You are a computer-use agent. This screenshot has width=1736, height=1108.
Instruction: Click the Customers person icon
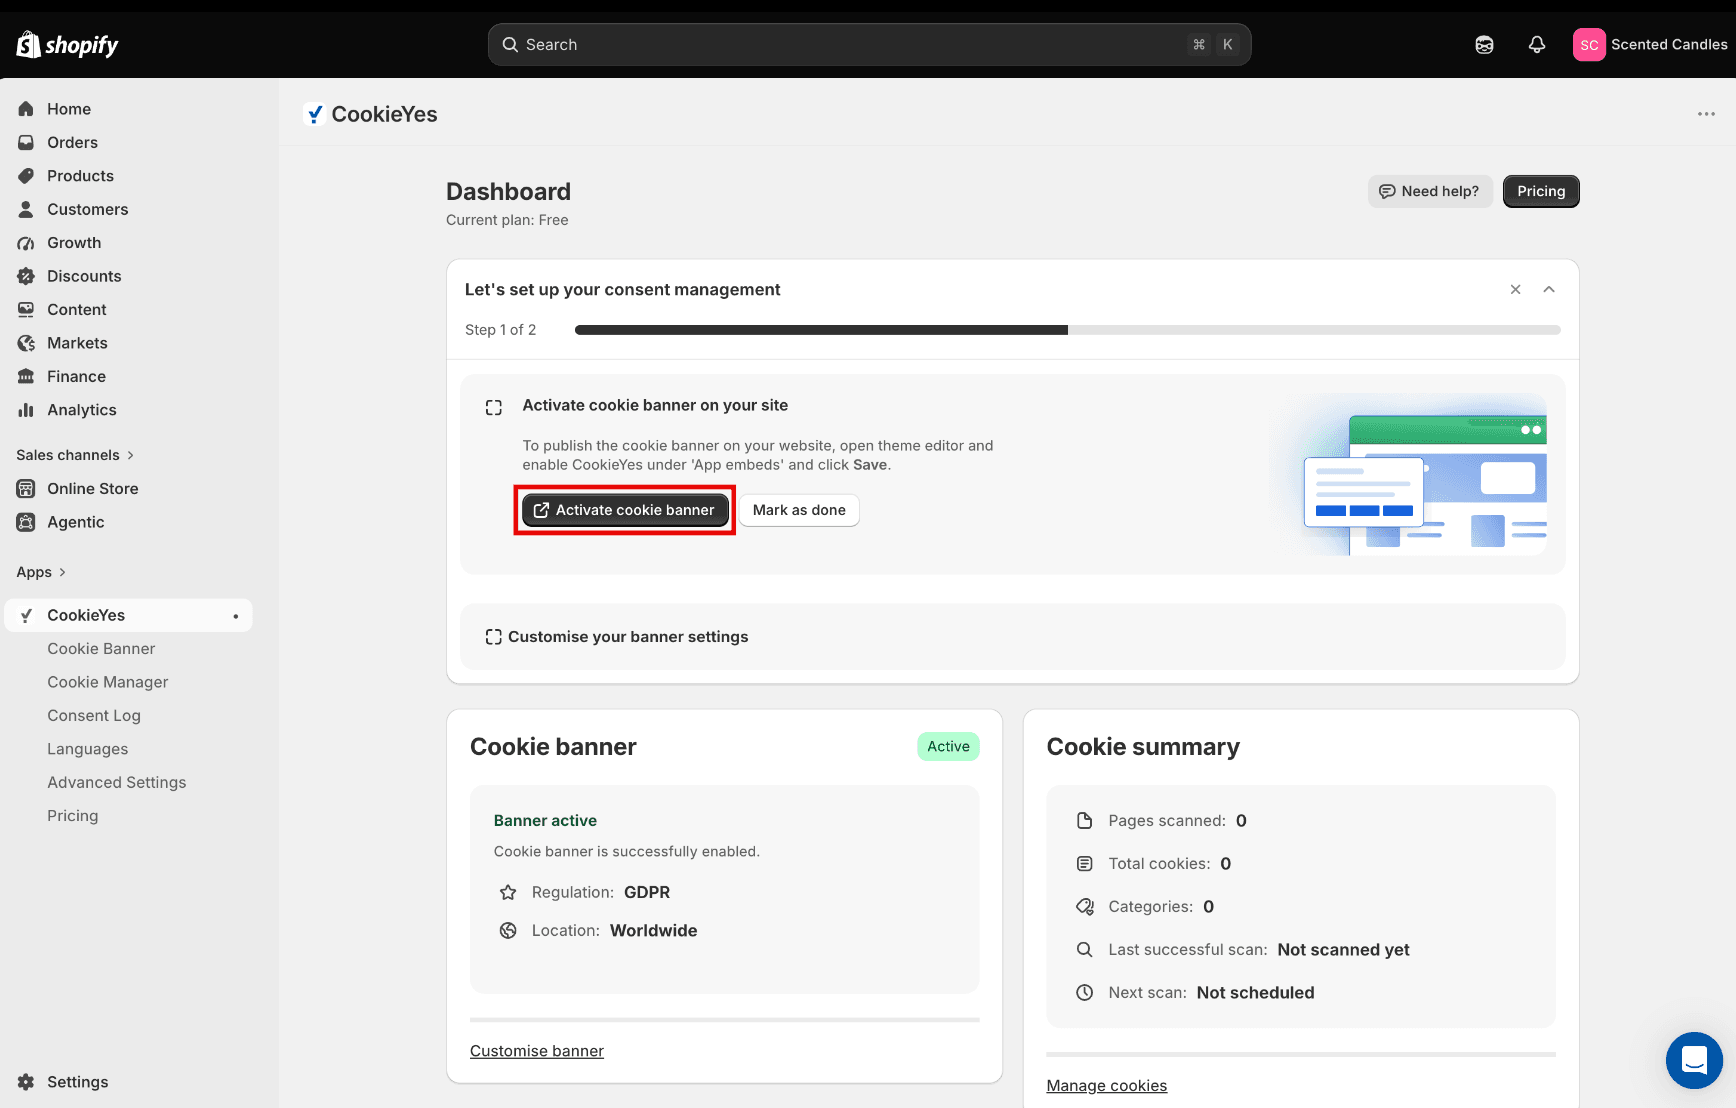click(x=26, y=209)
